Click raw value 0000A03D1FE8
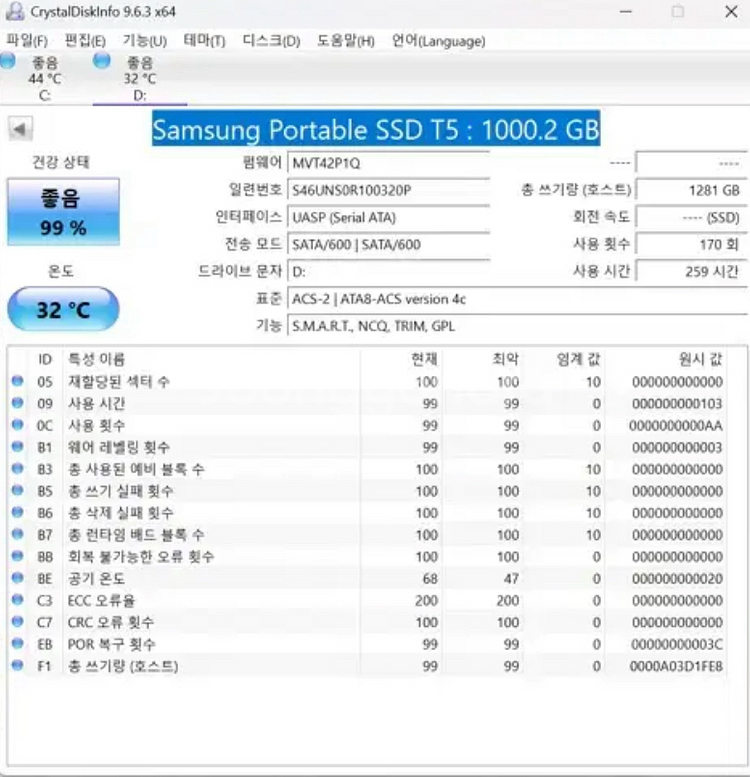750x777 pixels. pyautogui.click(x=676, y=666)
